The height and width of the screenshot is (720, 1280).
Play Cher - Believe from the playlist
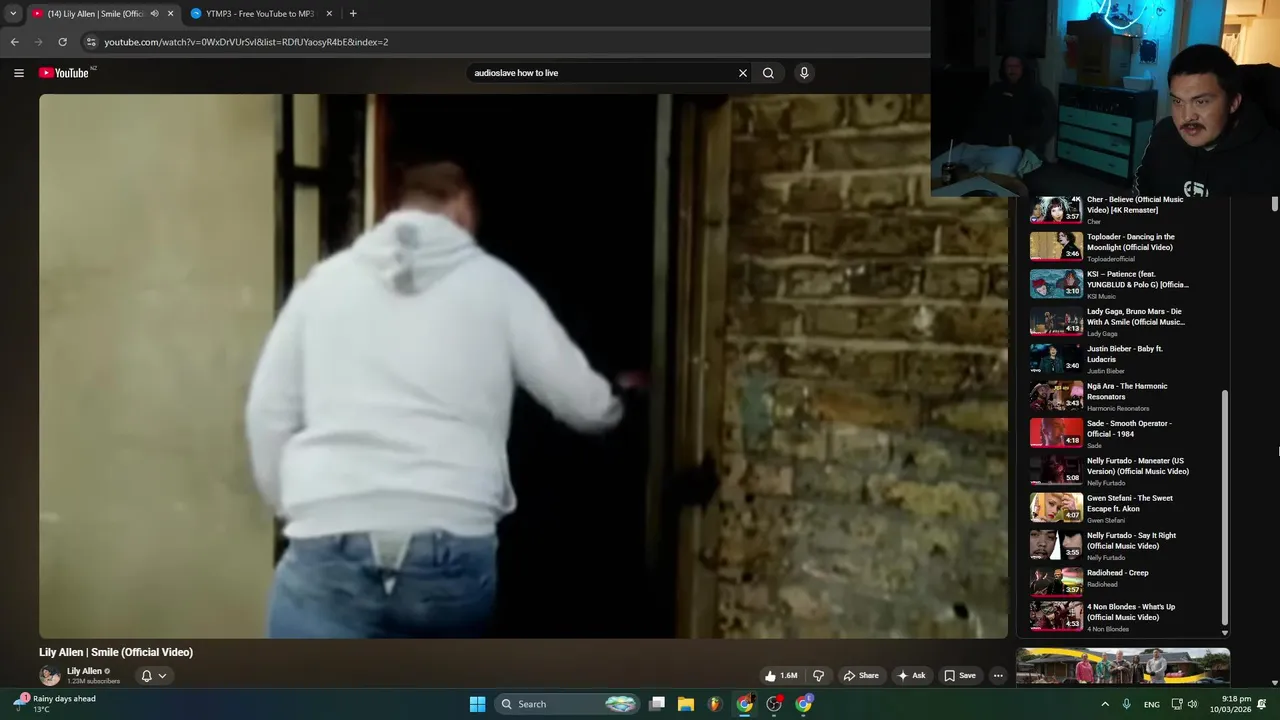coord(1111,209)
